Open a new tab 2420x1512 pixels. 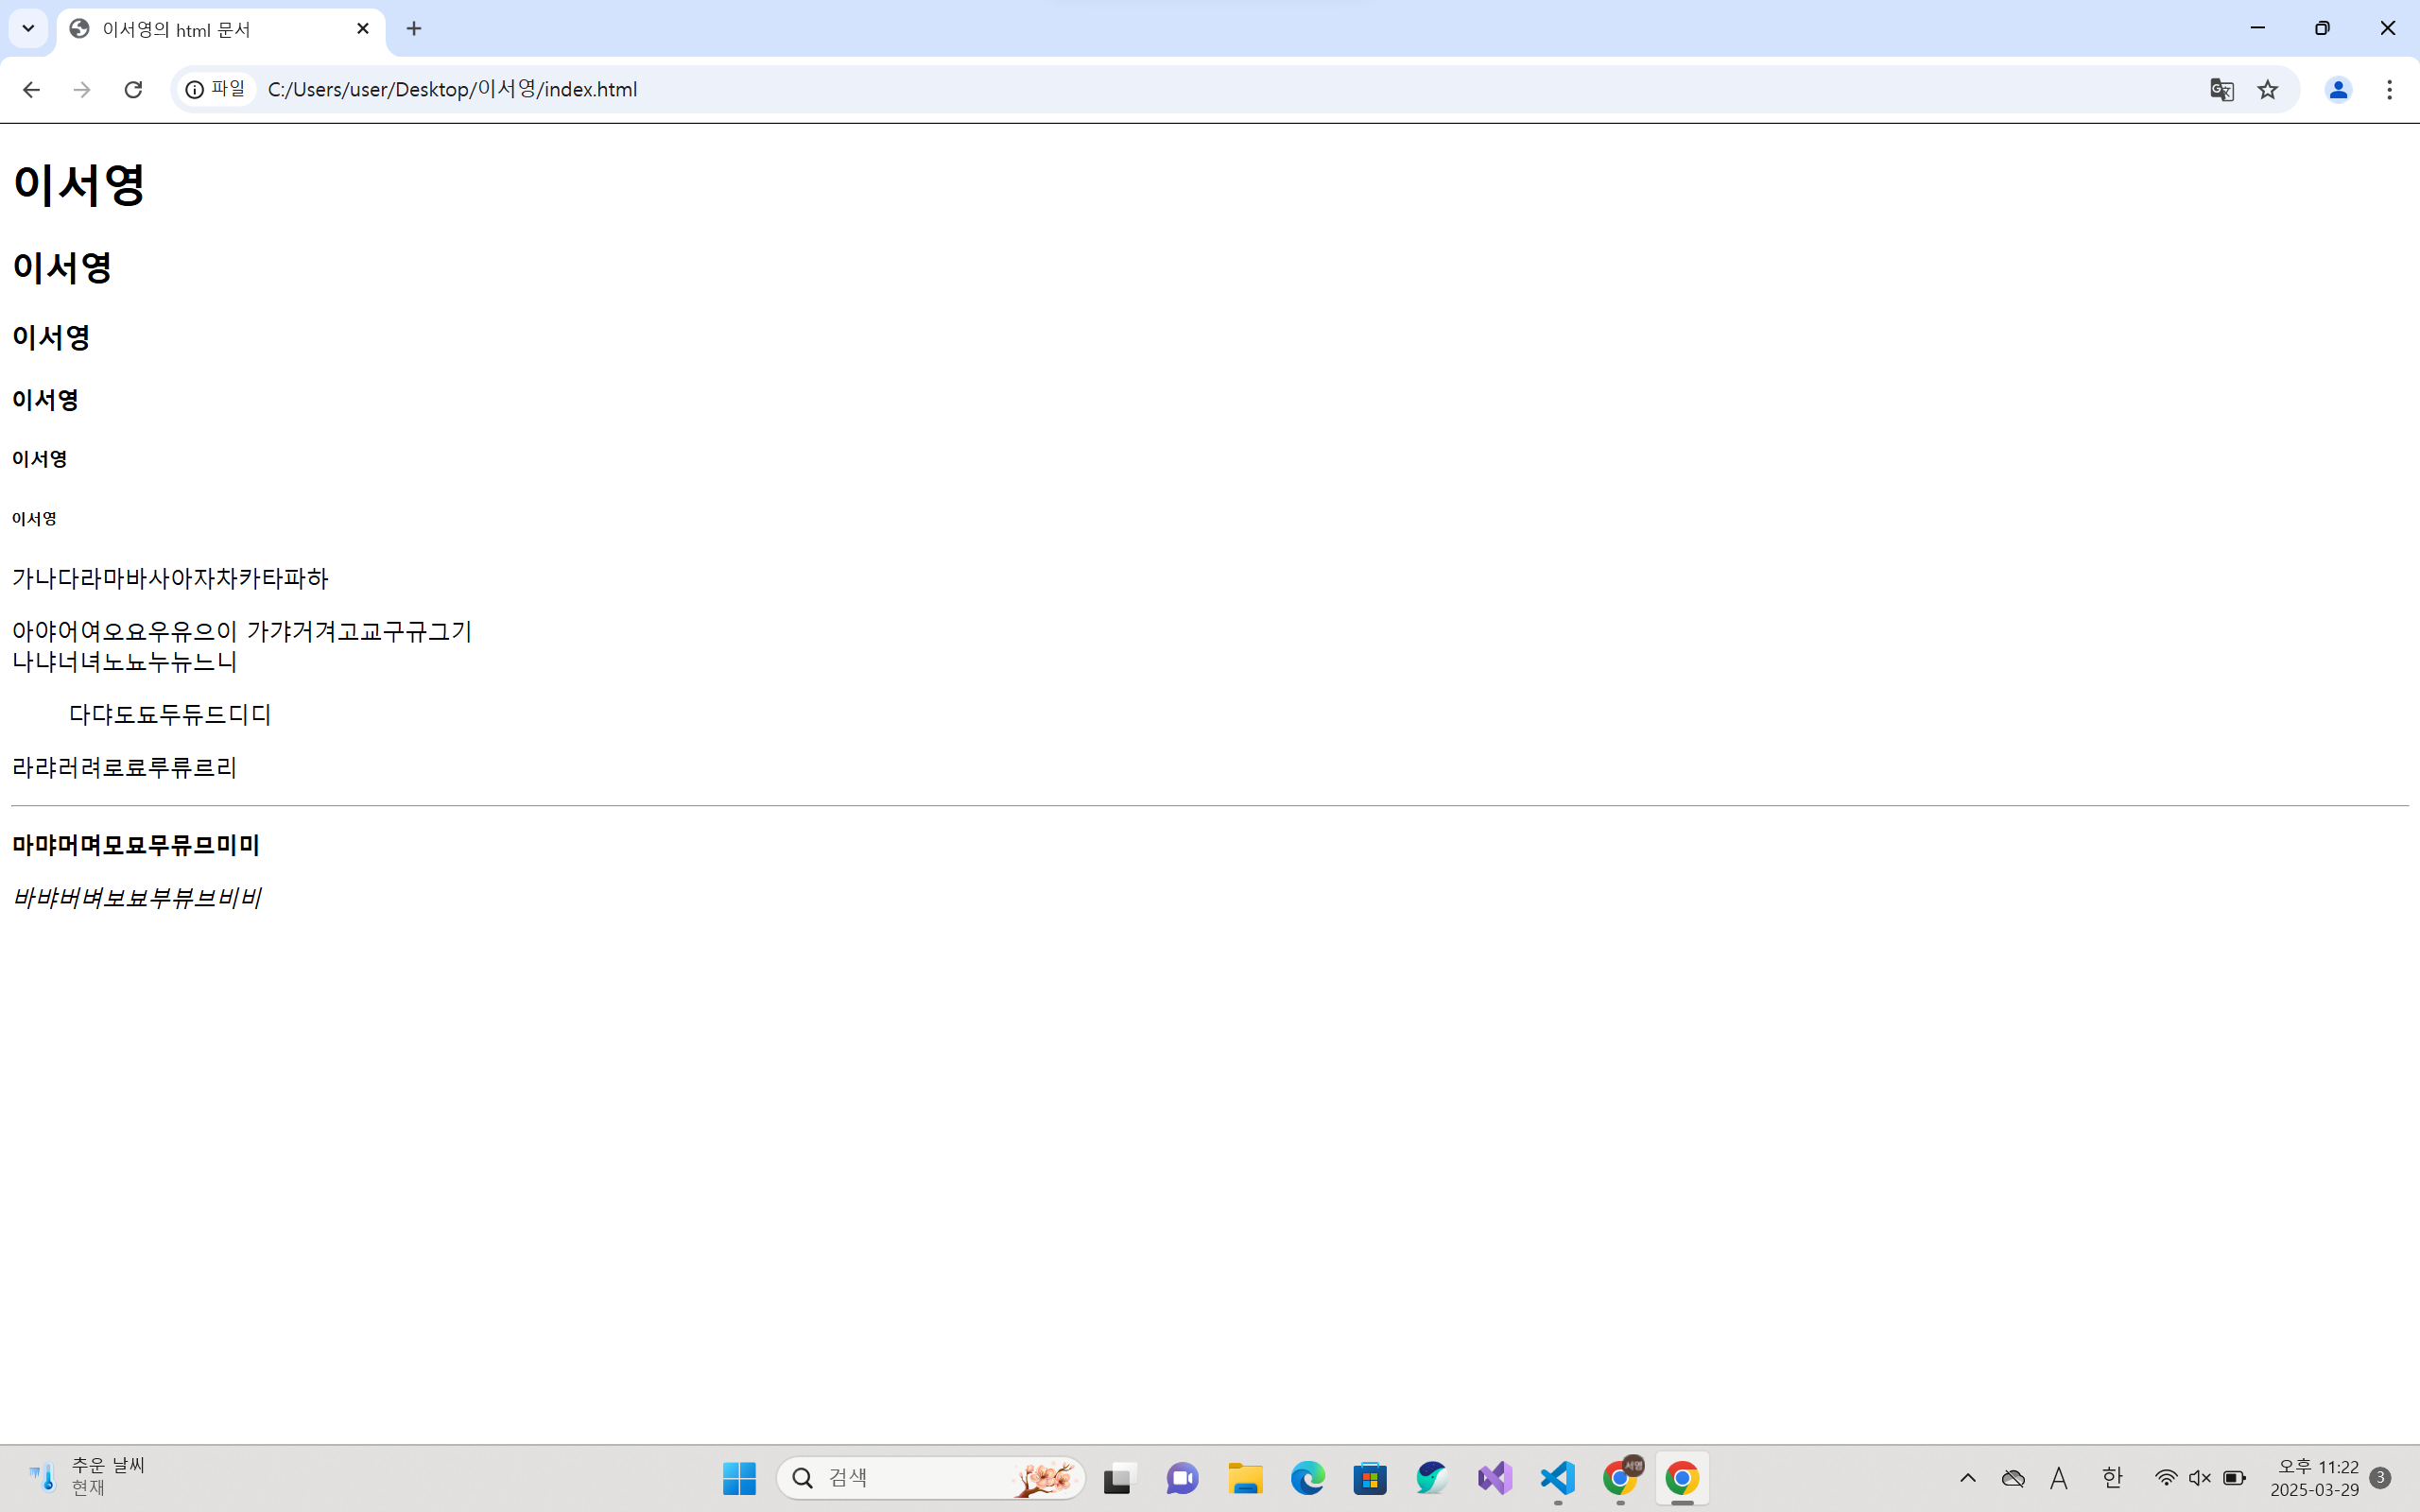coord(414,28)
